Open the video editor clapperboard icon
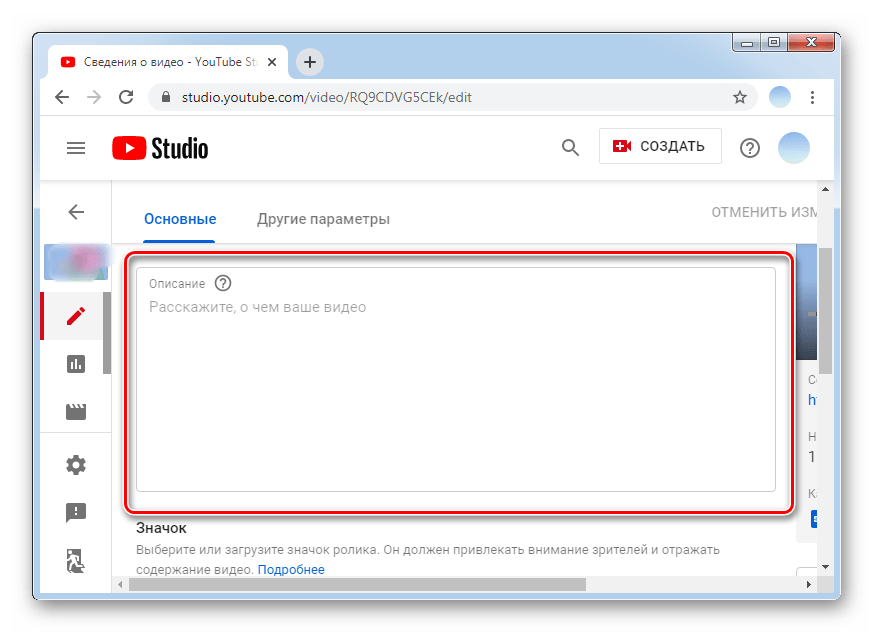 pos(76,411)
